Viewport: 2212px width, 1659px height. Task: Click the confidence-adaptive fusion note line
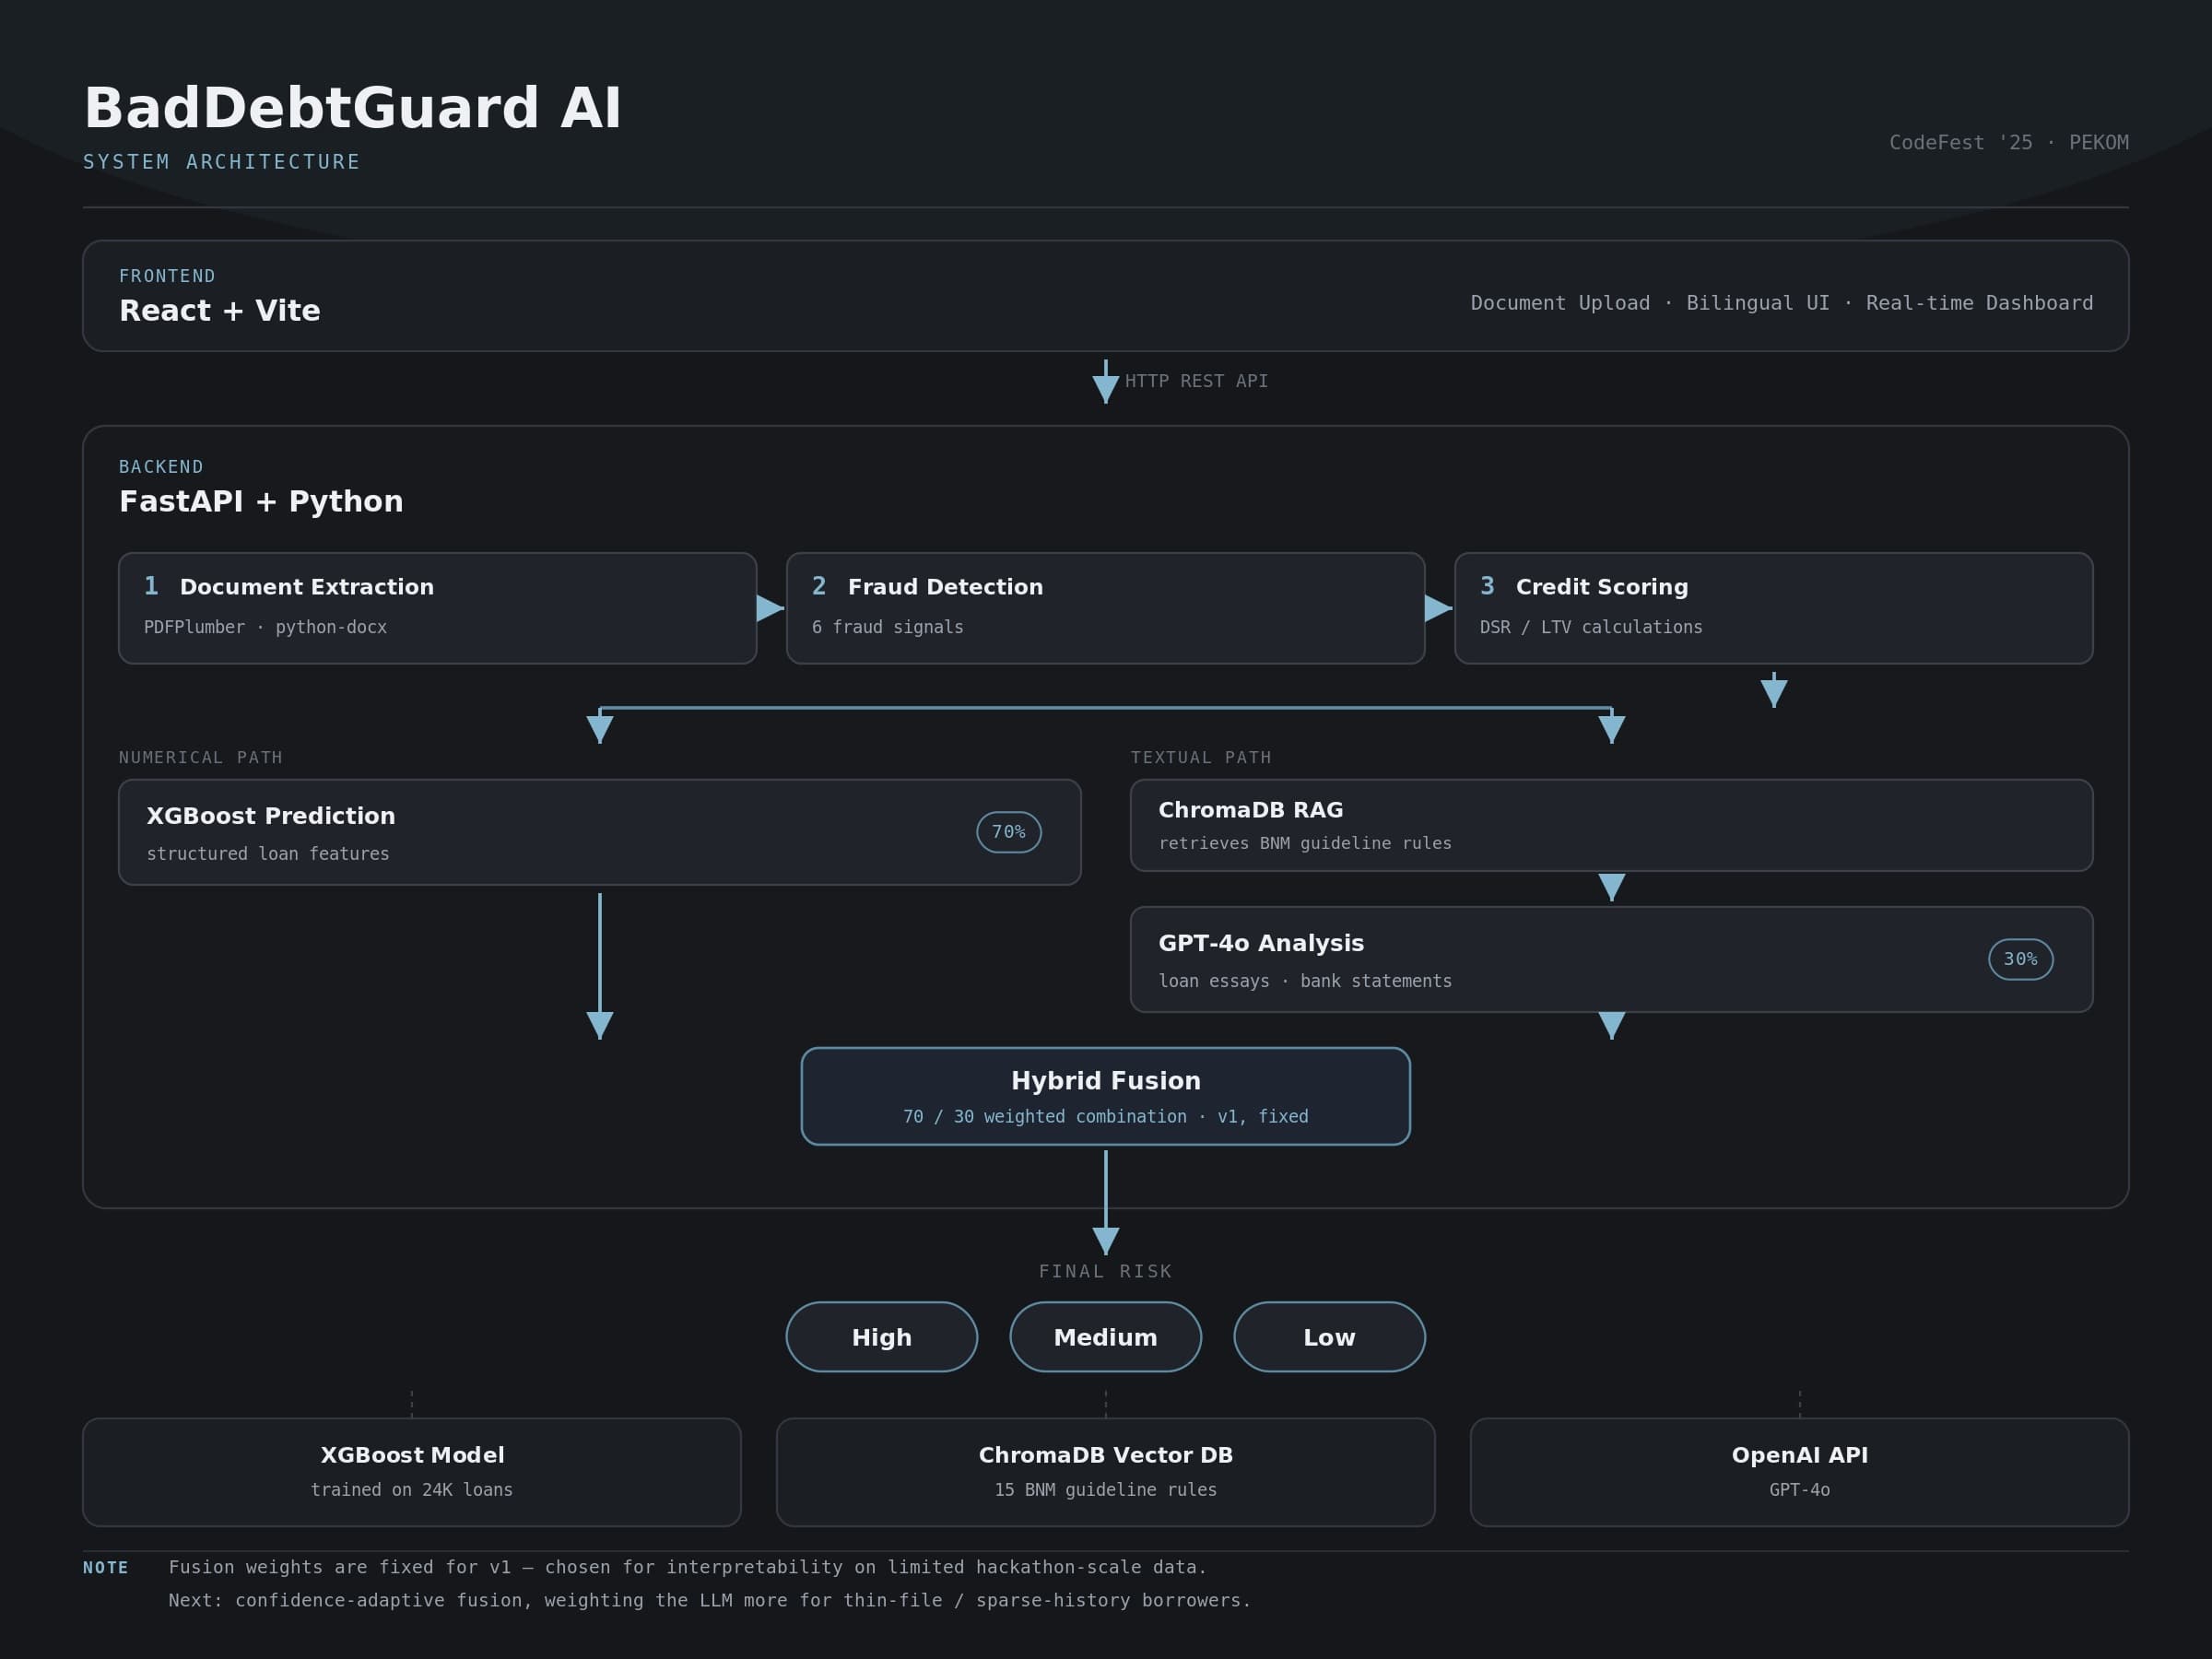[x=710, y=1600]
